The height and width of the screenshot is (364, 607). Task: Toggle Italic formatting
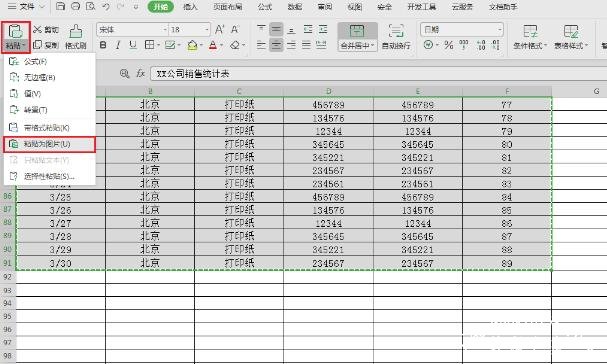pos(118,45)
